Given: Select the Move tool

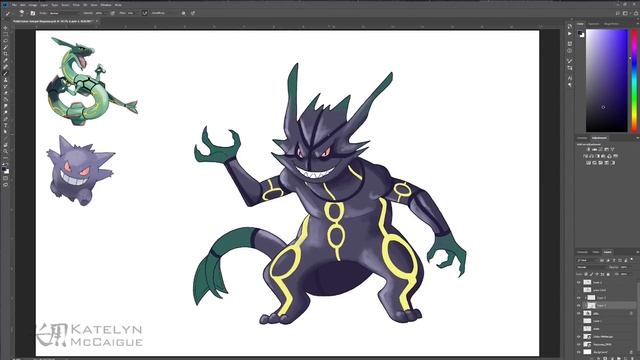Looking at the screenshot, I should click(5, 28).
